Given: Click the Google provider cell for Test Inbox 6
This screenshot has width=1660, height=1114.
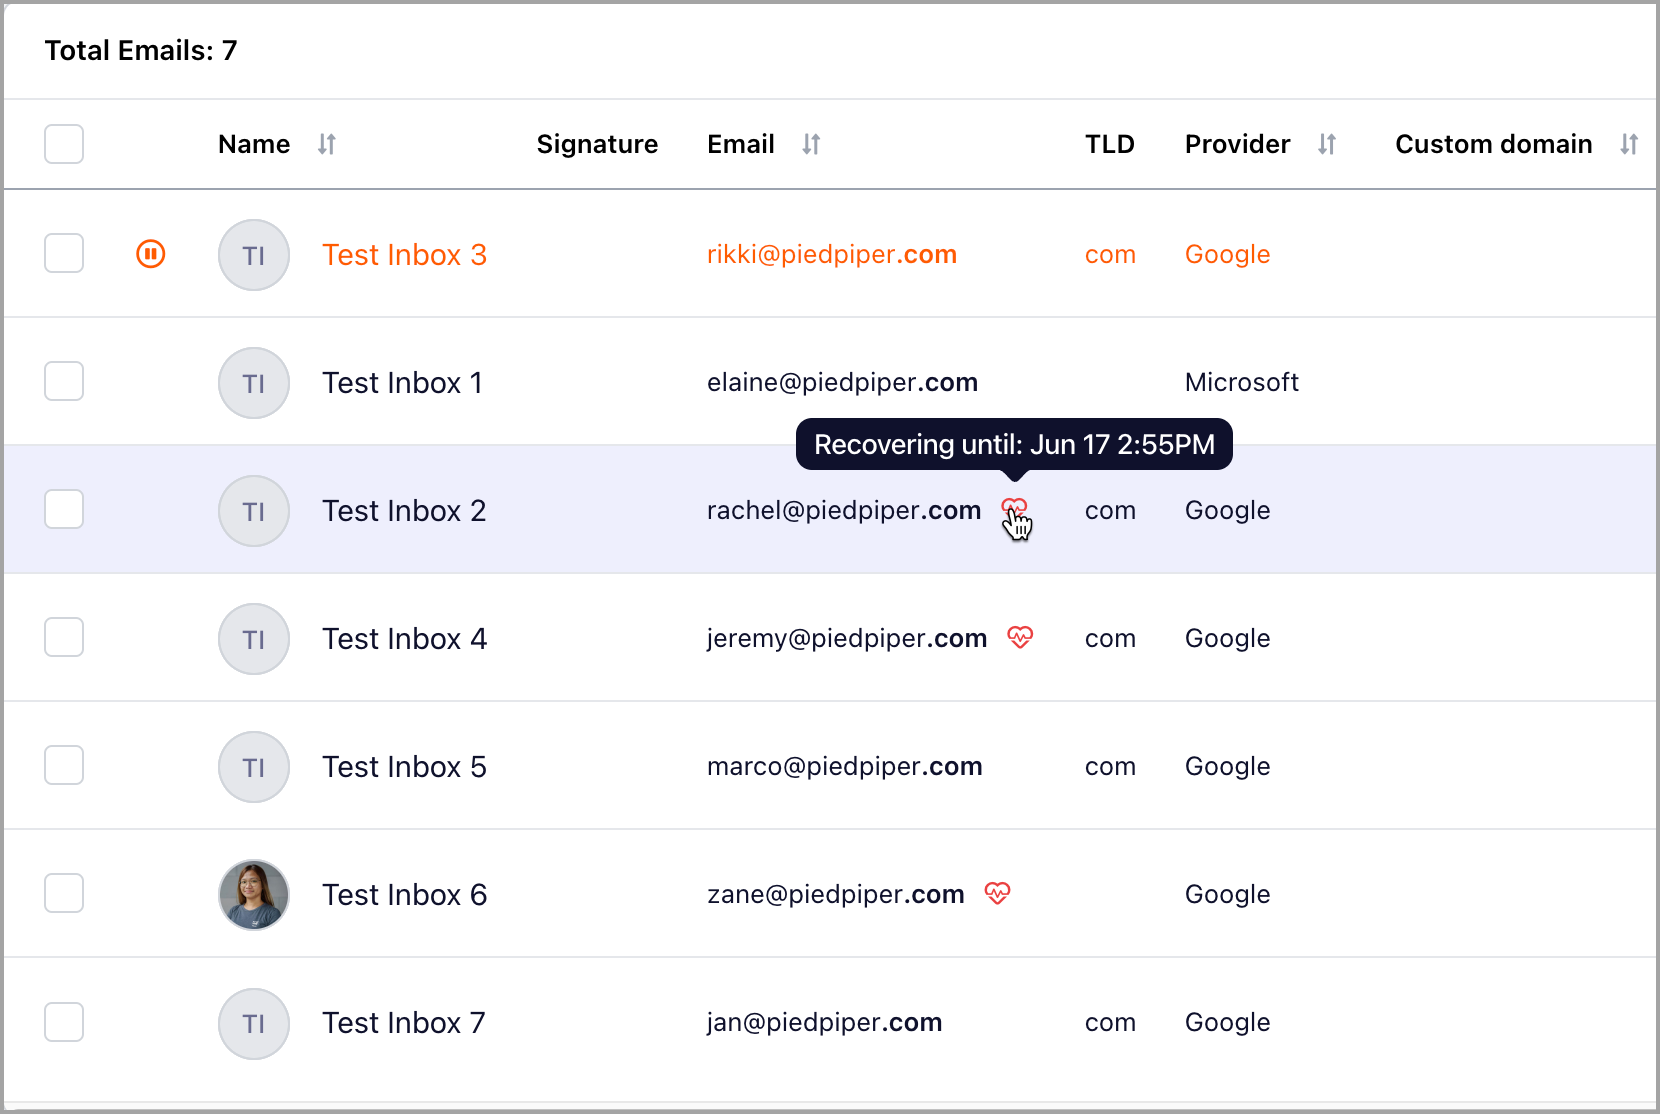Looking at the screenshot, I should 1228,895.
